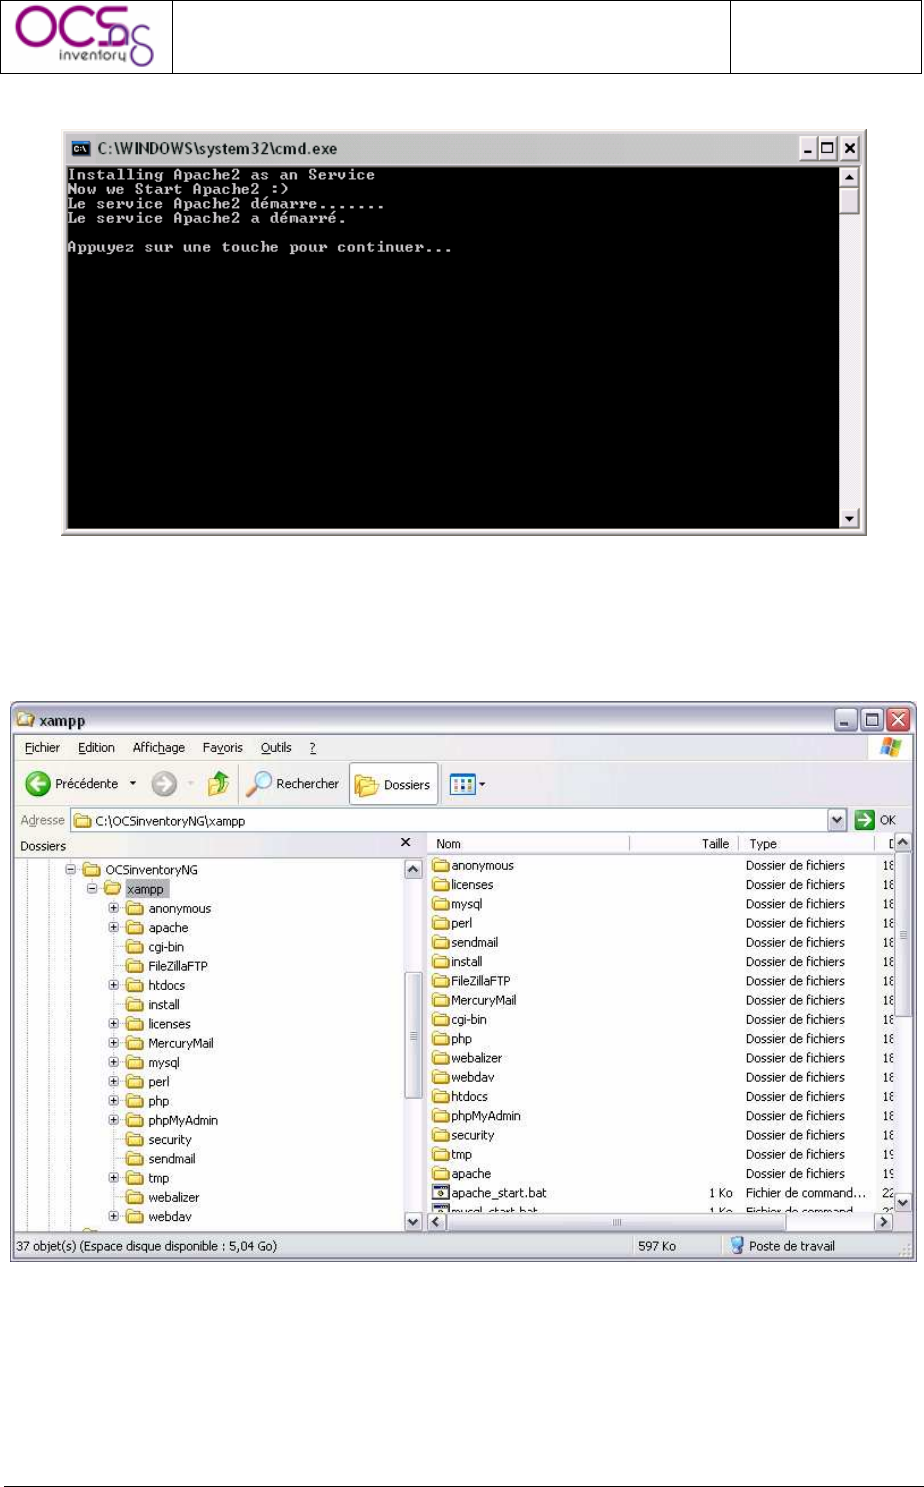Viewport: 924px width, 1487px height.
Task: Open the dropdown arrow beside Précédente
Action: click(x=133, y=784)
